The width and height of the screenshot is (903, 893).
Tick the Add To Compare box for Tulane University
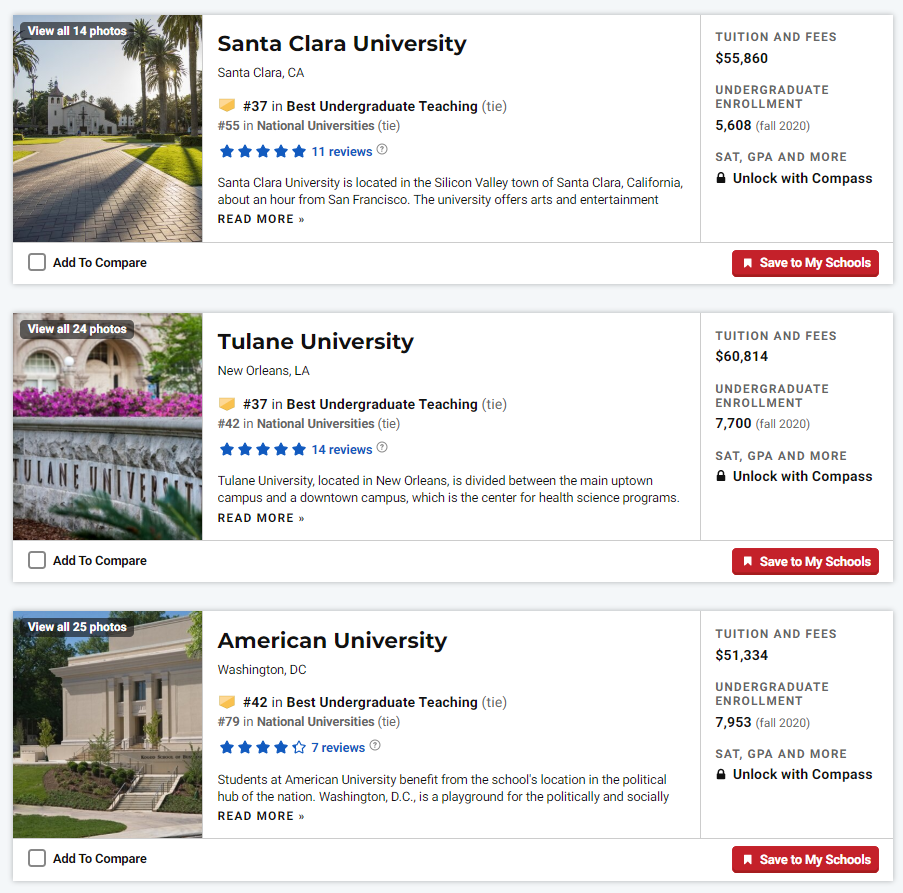pos(37,560)
